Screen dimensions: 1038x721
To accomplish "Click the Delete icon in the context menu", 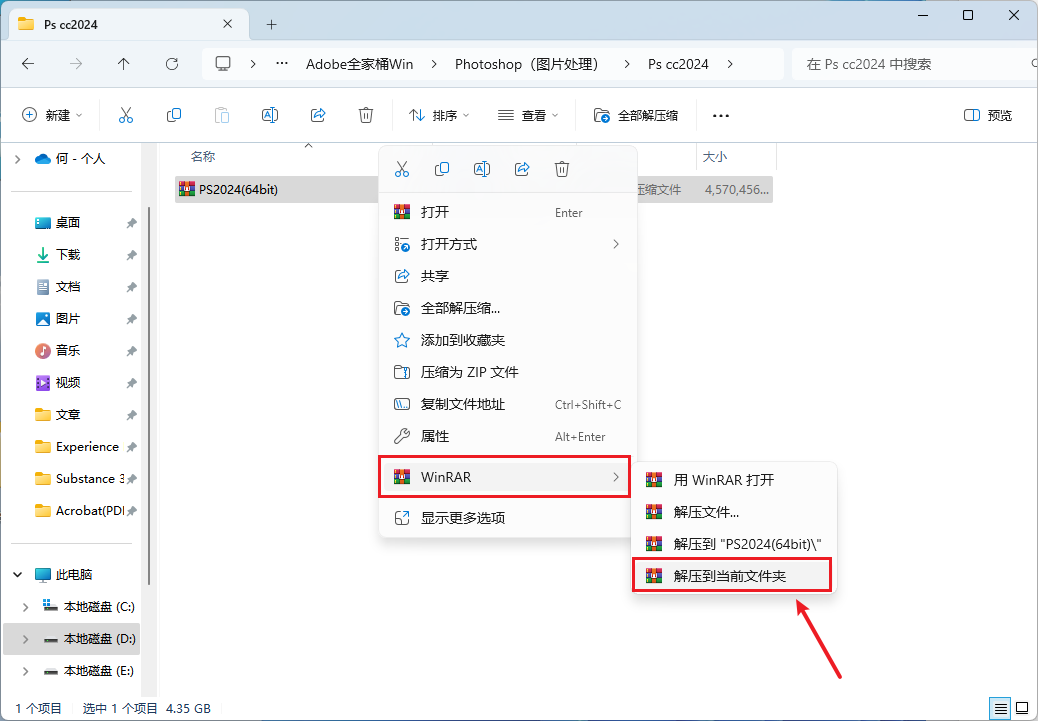I will point(562,169).
